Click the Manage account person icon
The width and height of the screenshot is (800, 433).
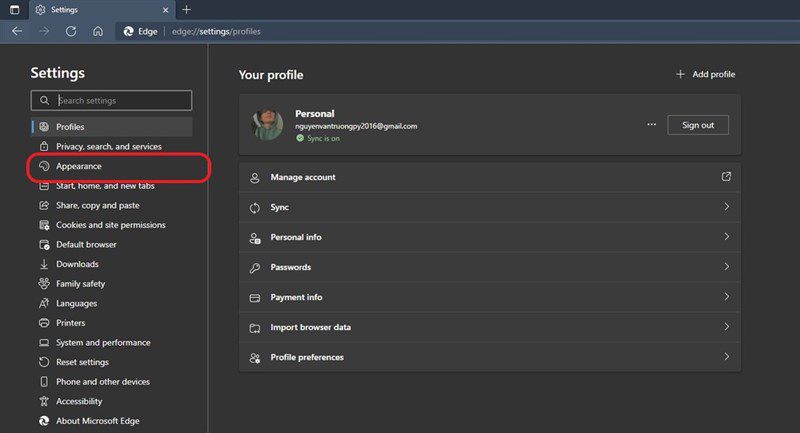coord(255,178)
